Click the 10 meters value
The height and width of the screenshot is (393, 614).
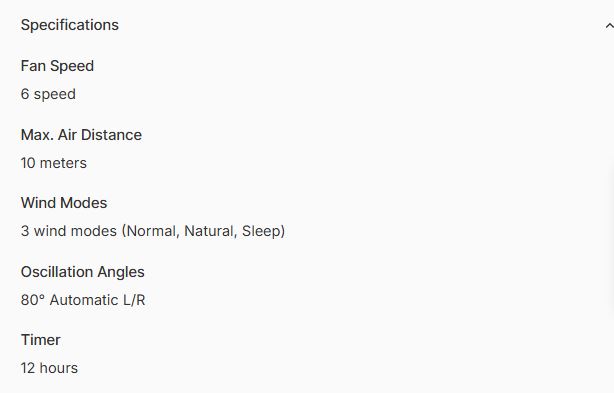pos(54,163)
